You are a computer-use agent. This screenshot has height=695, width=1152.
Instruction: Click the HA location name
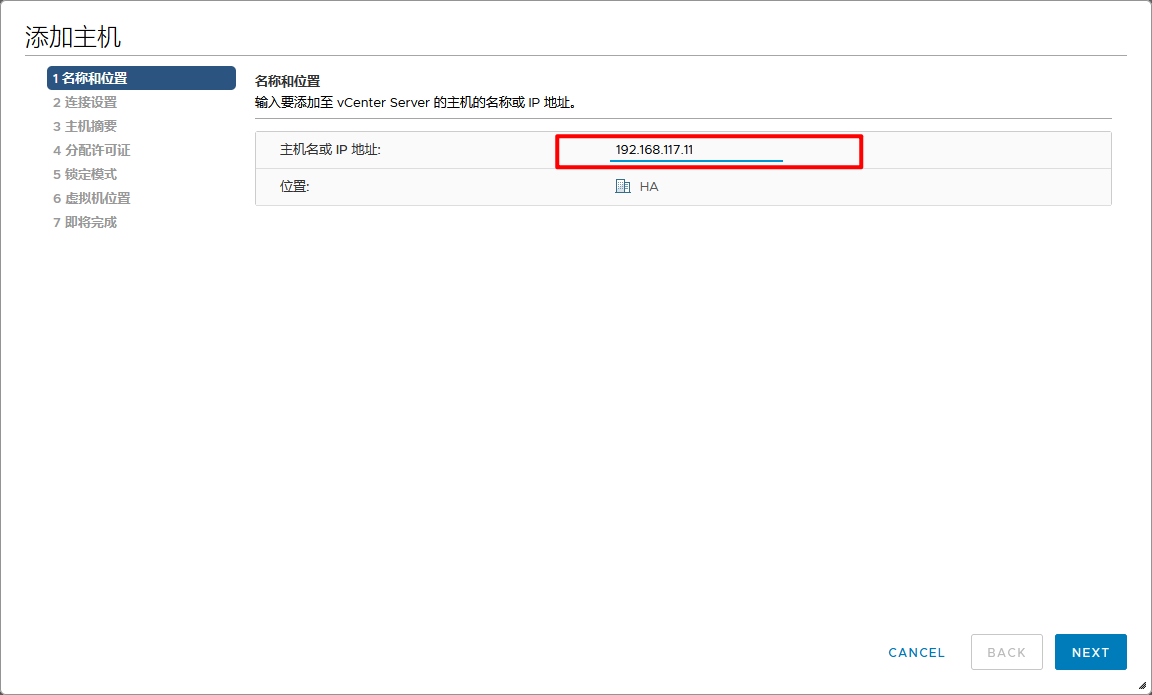pos(649,187)
